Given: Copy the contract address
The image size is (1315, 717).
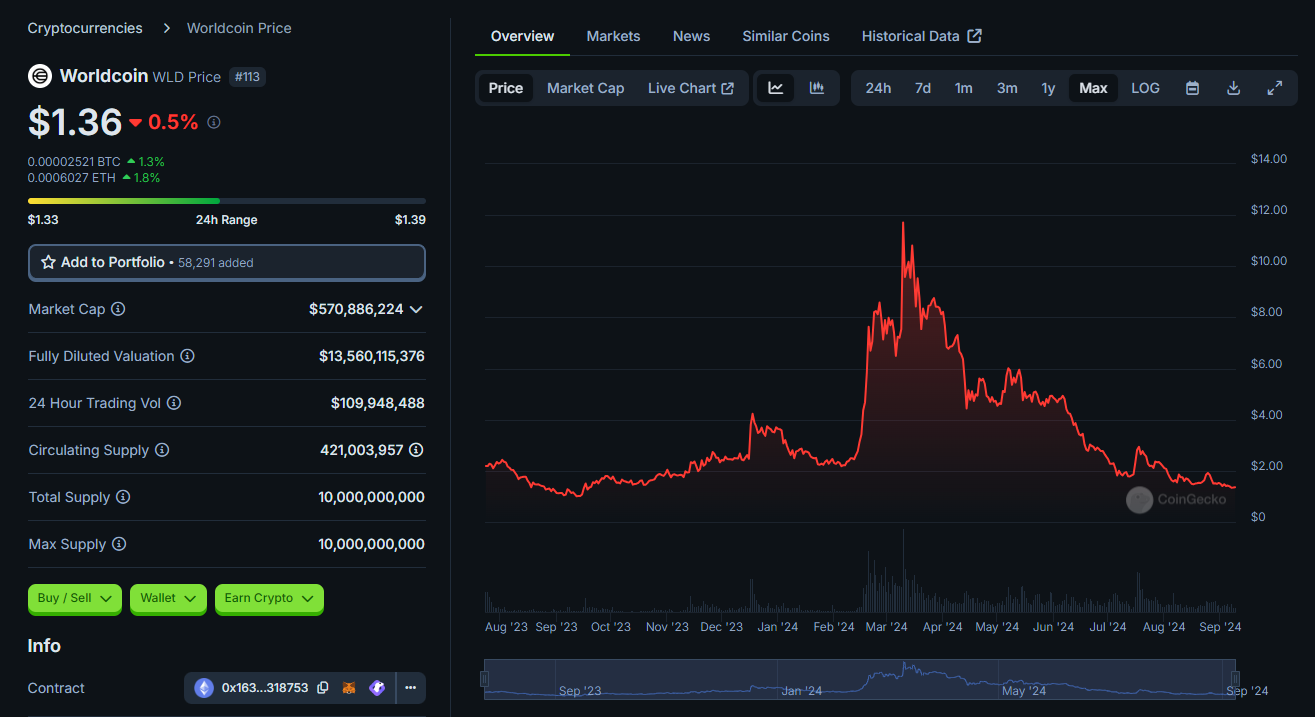Looking at the screenshot, I should click(323, 688).
